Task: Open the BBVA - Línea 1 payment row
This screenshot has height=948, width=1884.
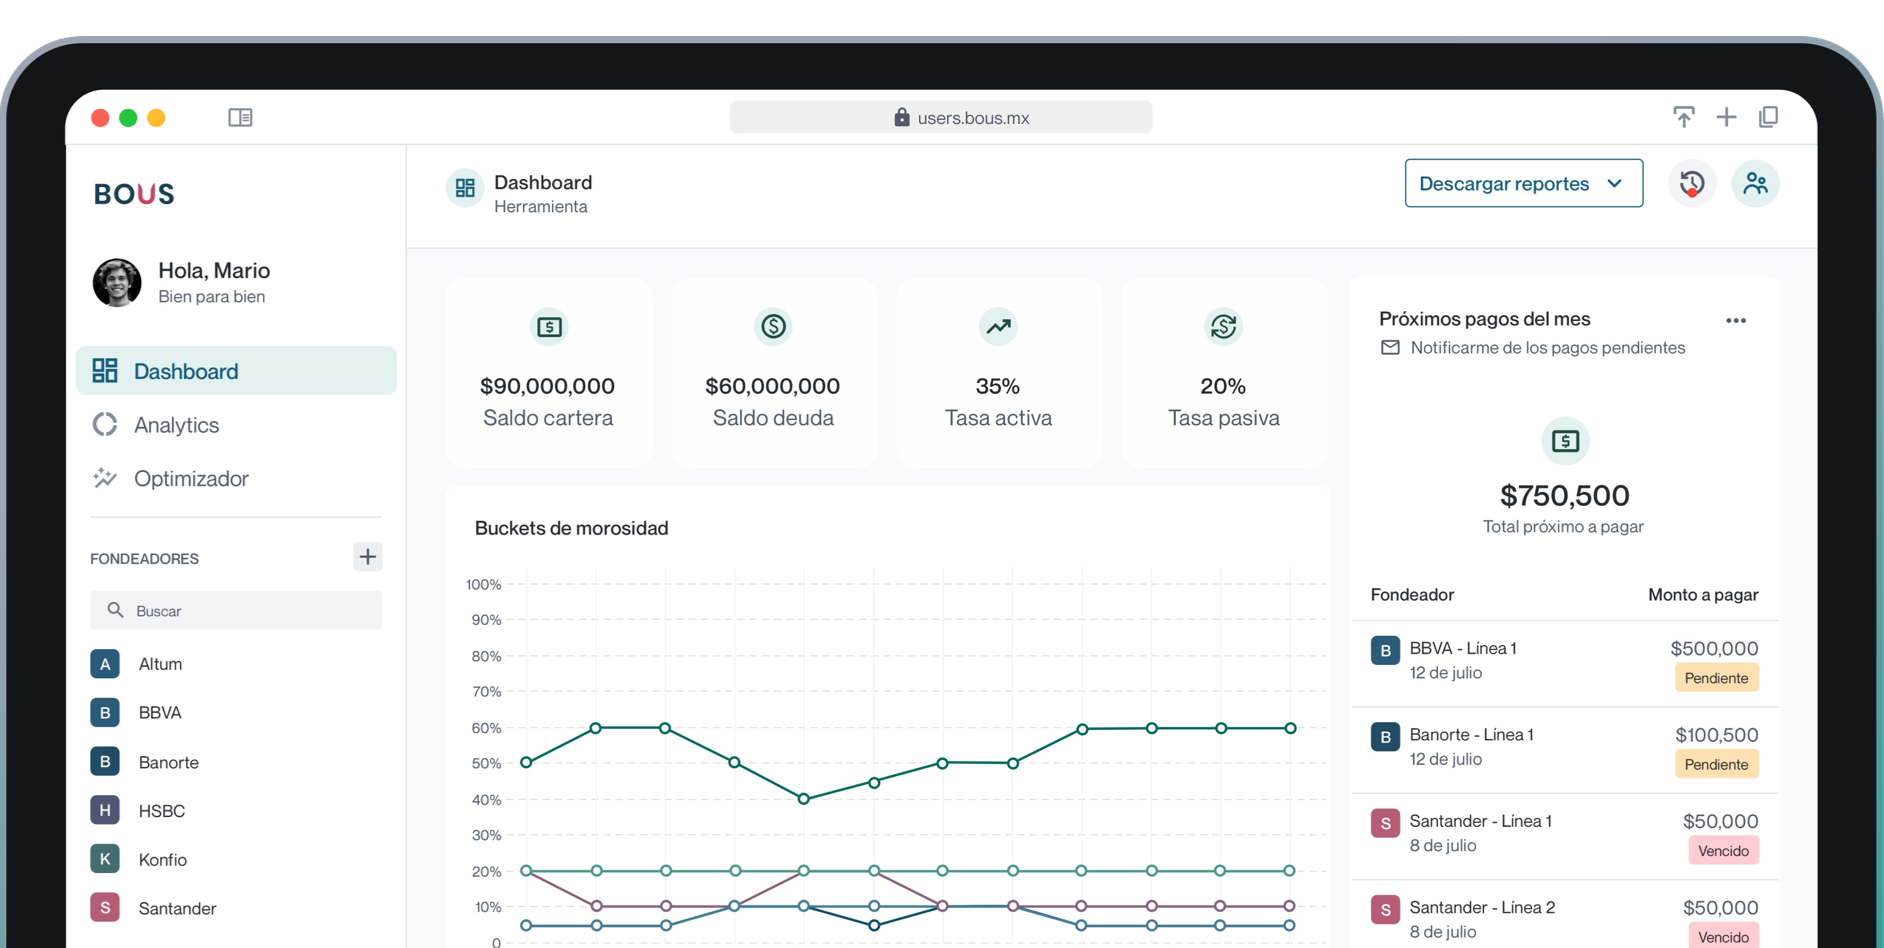Action: (x=1565, y=663)
